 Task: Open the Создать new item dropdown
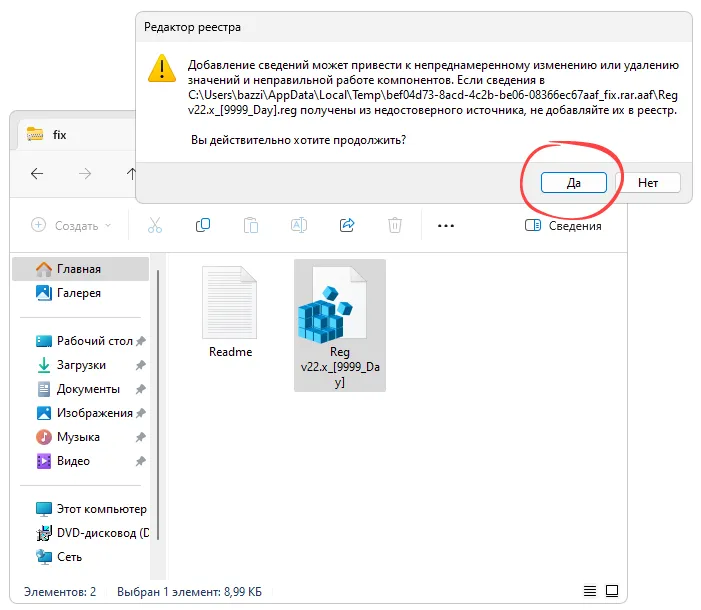coord(71,225)
